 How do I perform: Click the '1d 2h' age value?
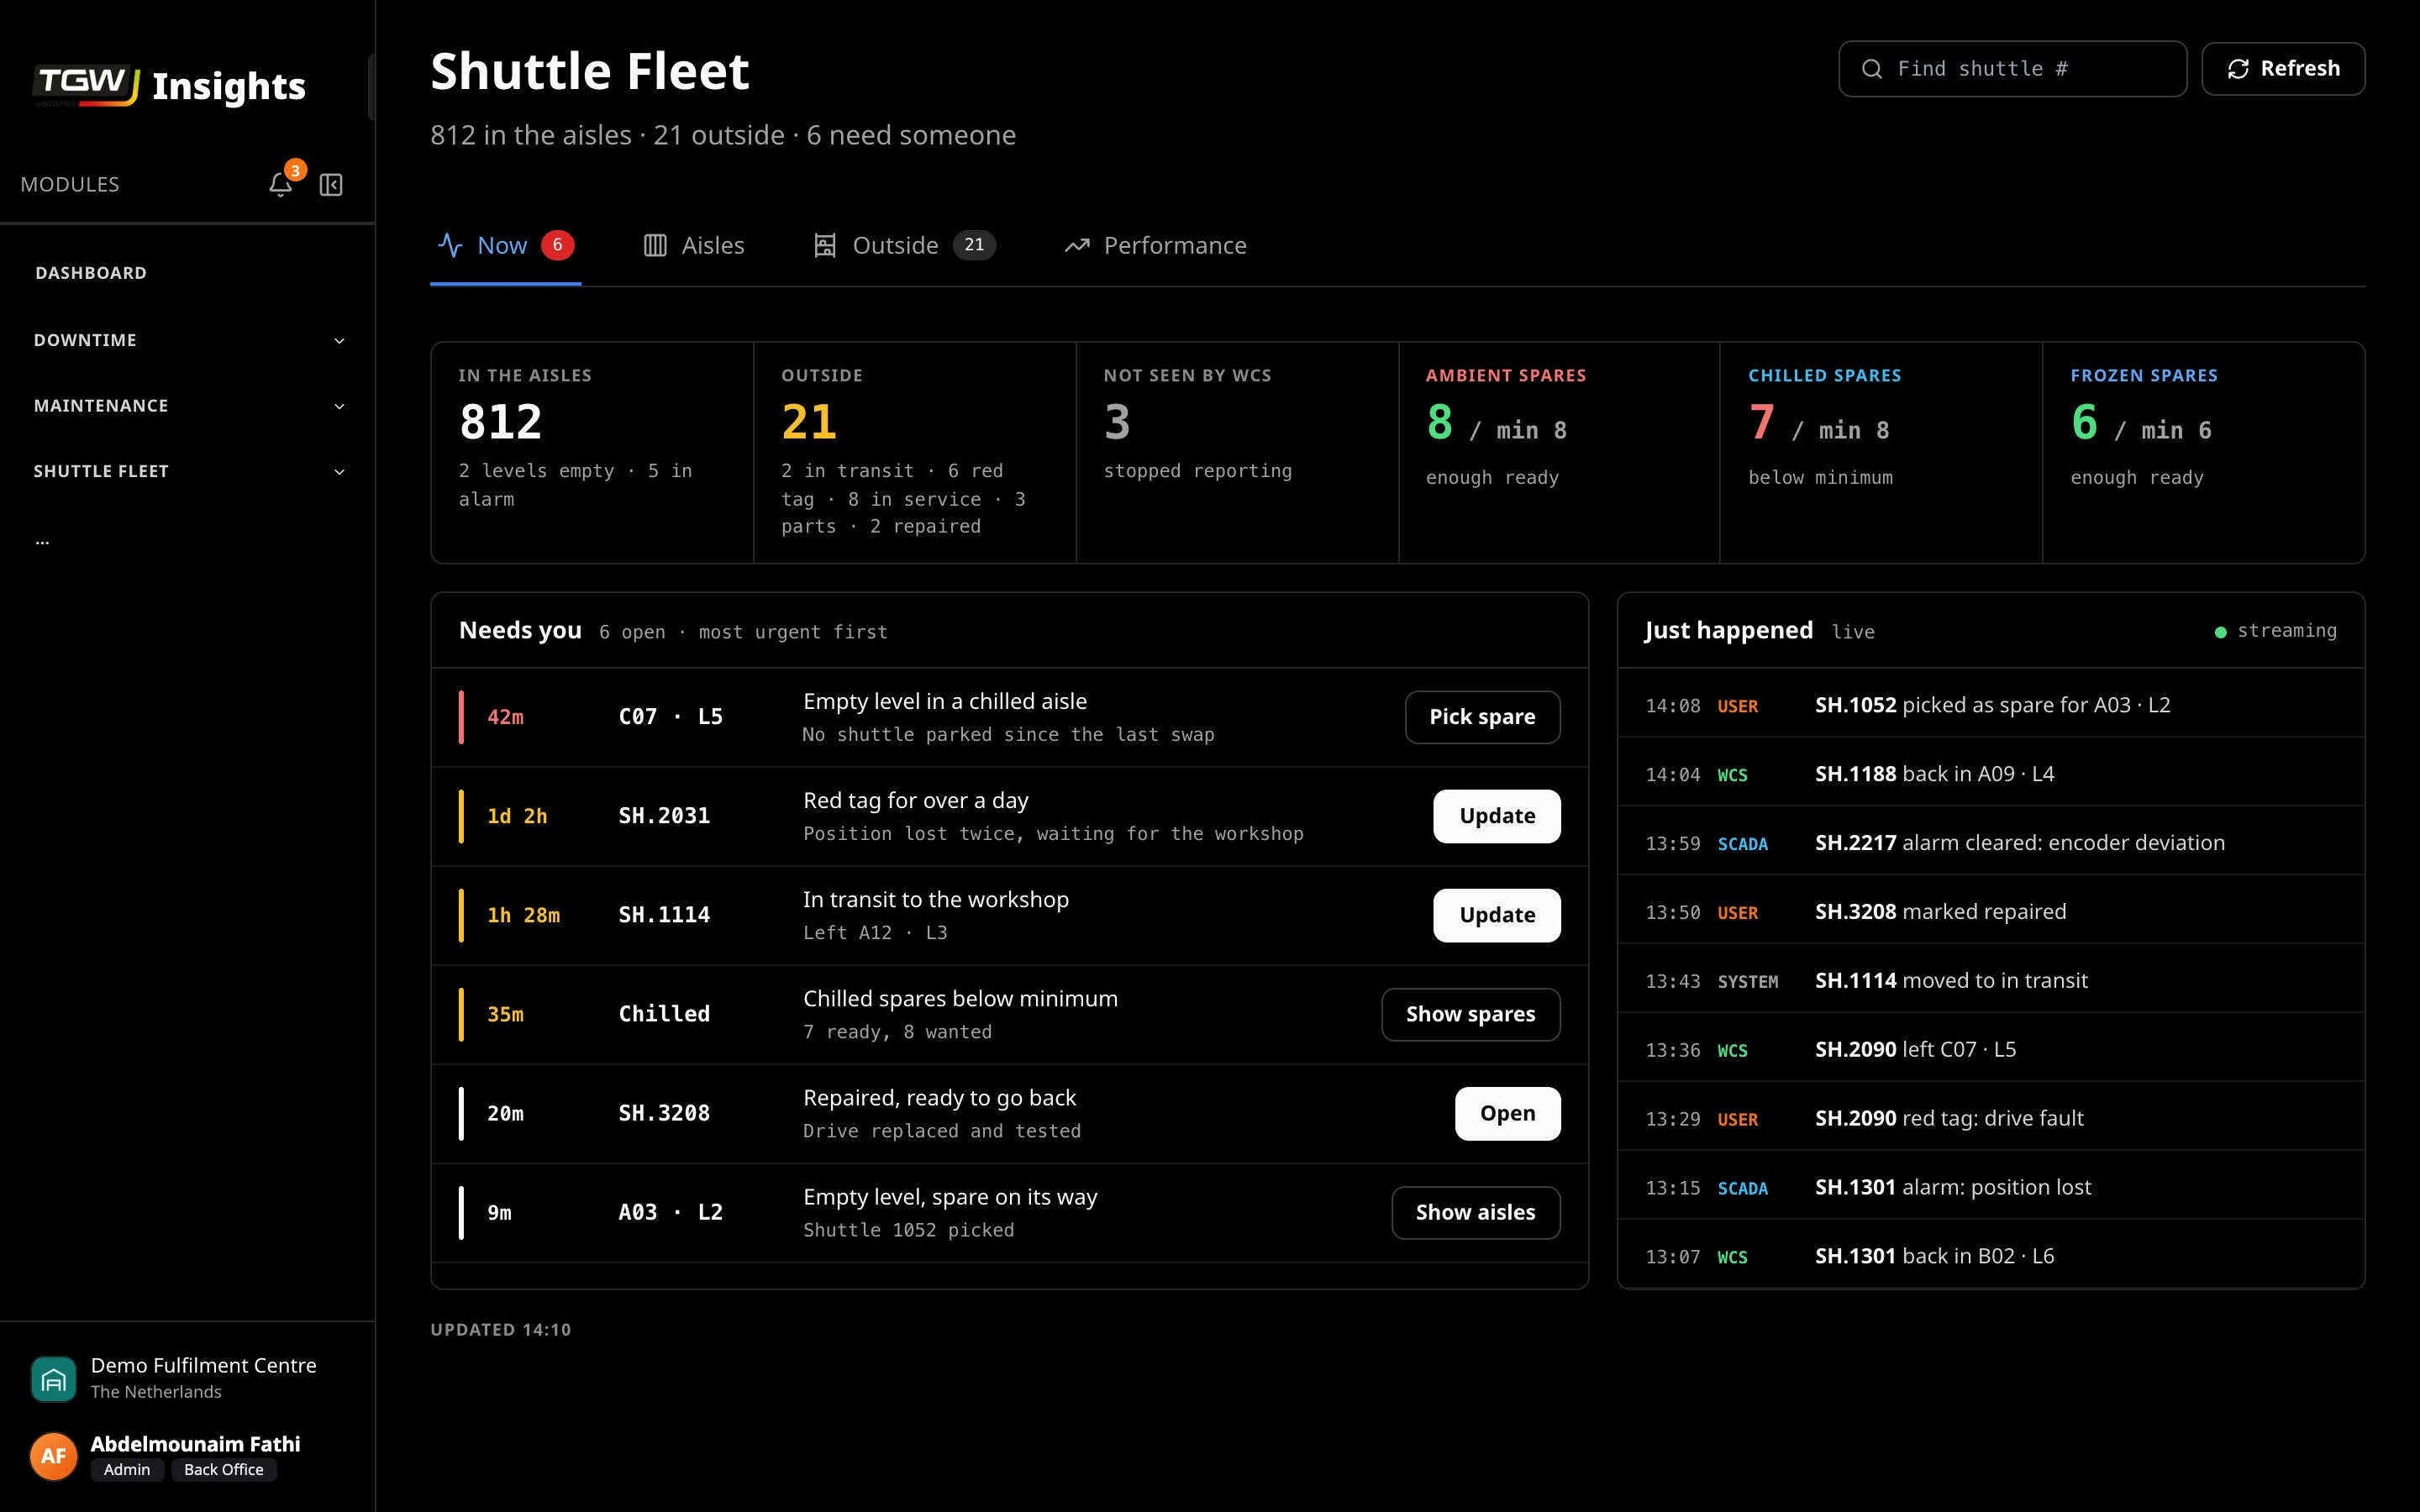517,816
